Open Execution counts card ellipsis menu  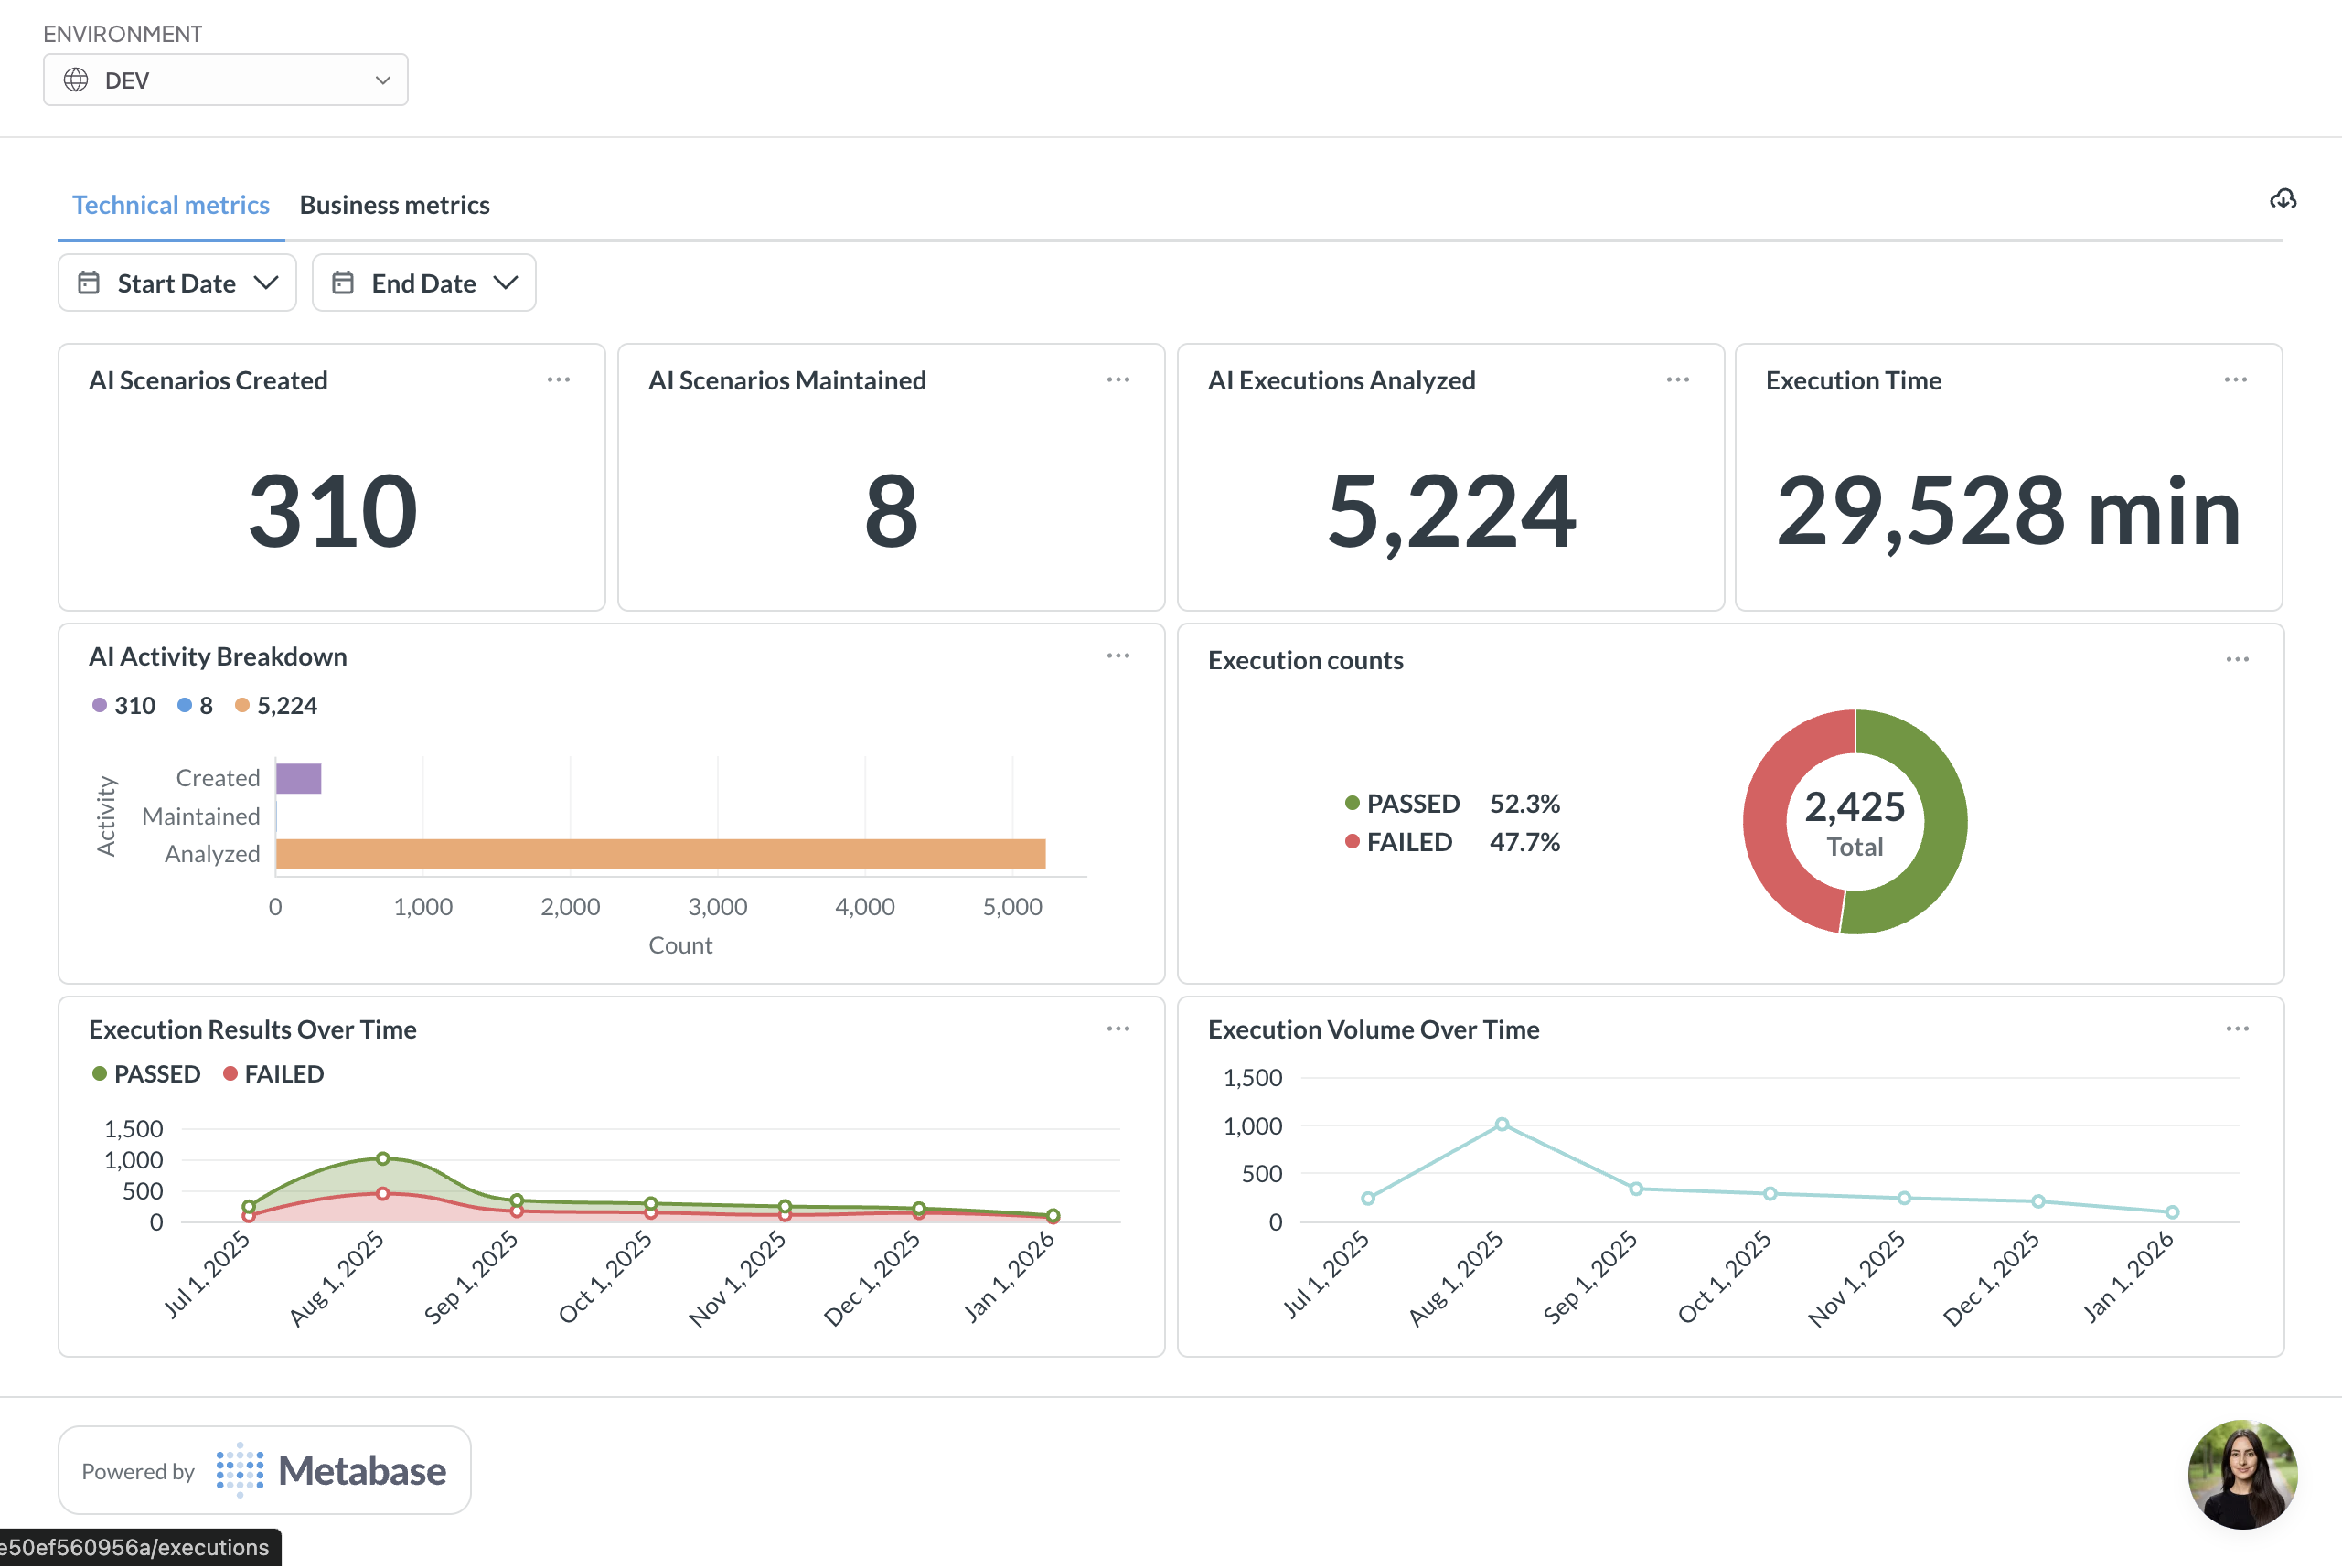tap(2237, 660)
